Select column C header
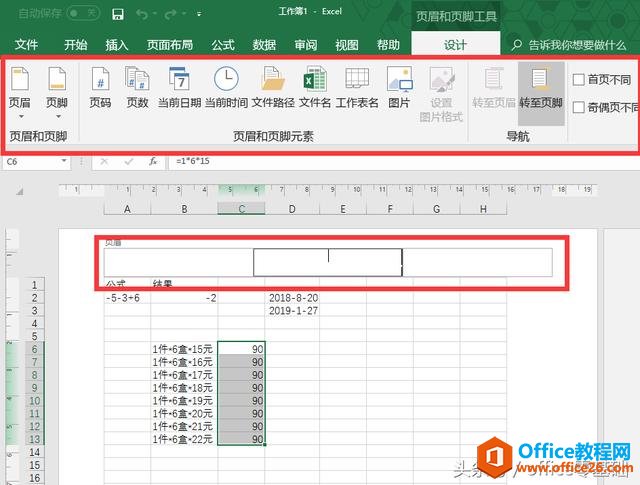The width and height of the screenshot is (640, 485). click(x=241, y=209)
